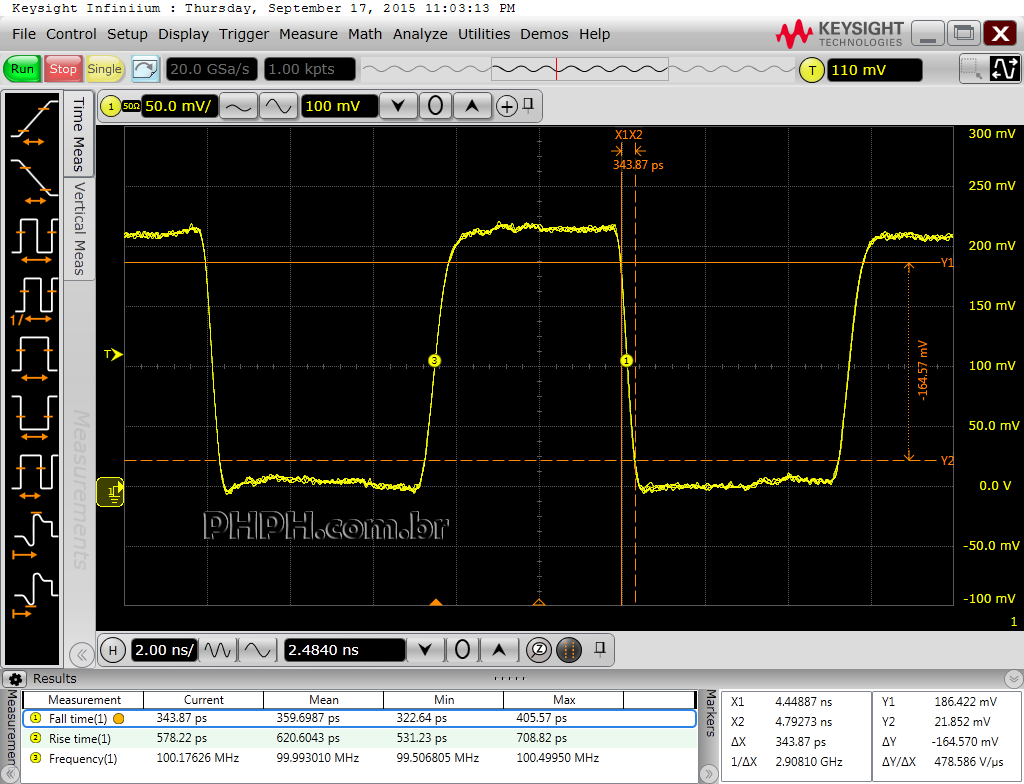Click the auto scale icon in top toolbar
The width and height of the screenshot is (1024, 784).
tap(146, 69)
